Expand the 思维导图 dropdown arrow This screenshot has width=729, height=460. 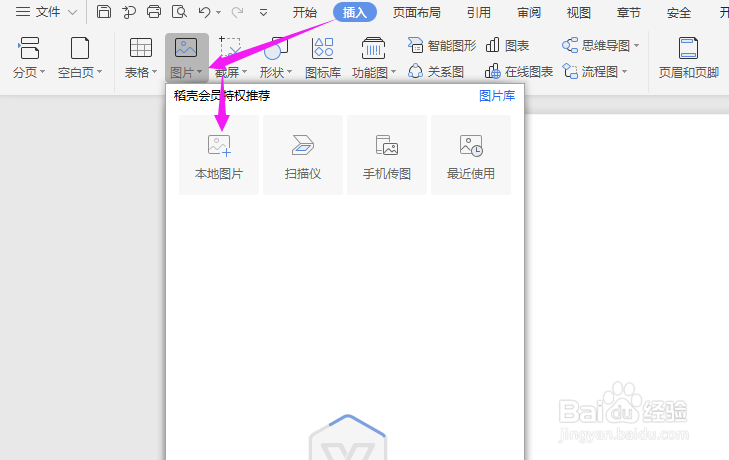636,46
